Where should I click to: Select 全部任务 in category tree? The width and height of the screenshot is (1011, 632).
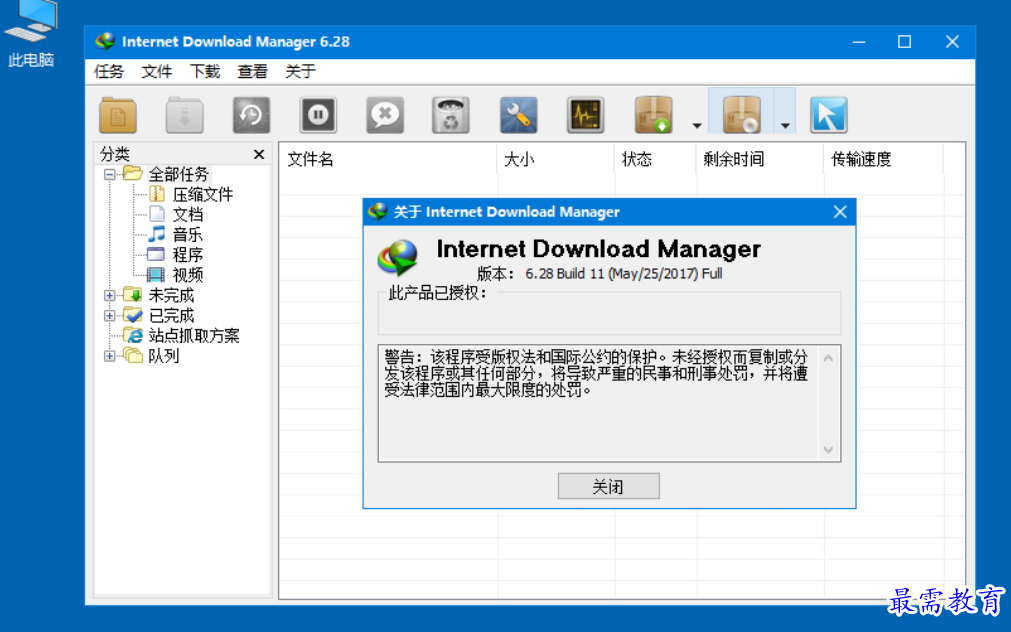(x=179, y=174)
